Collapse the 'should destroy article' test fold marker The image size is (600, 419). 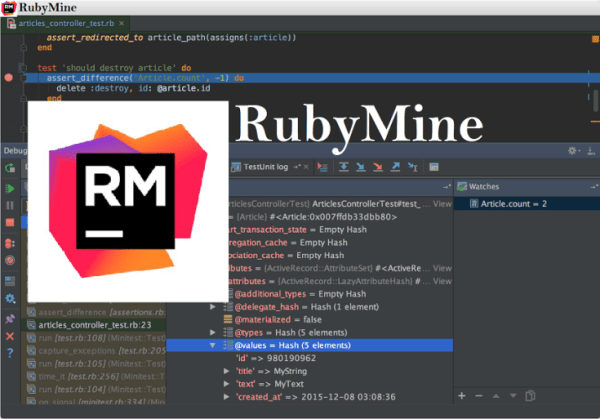coord(23,68)
